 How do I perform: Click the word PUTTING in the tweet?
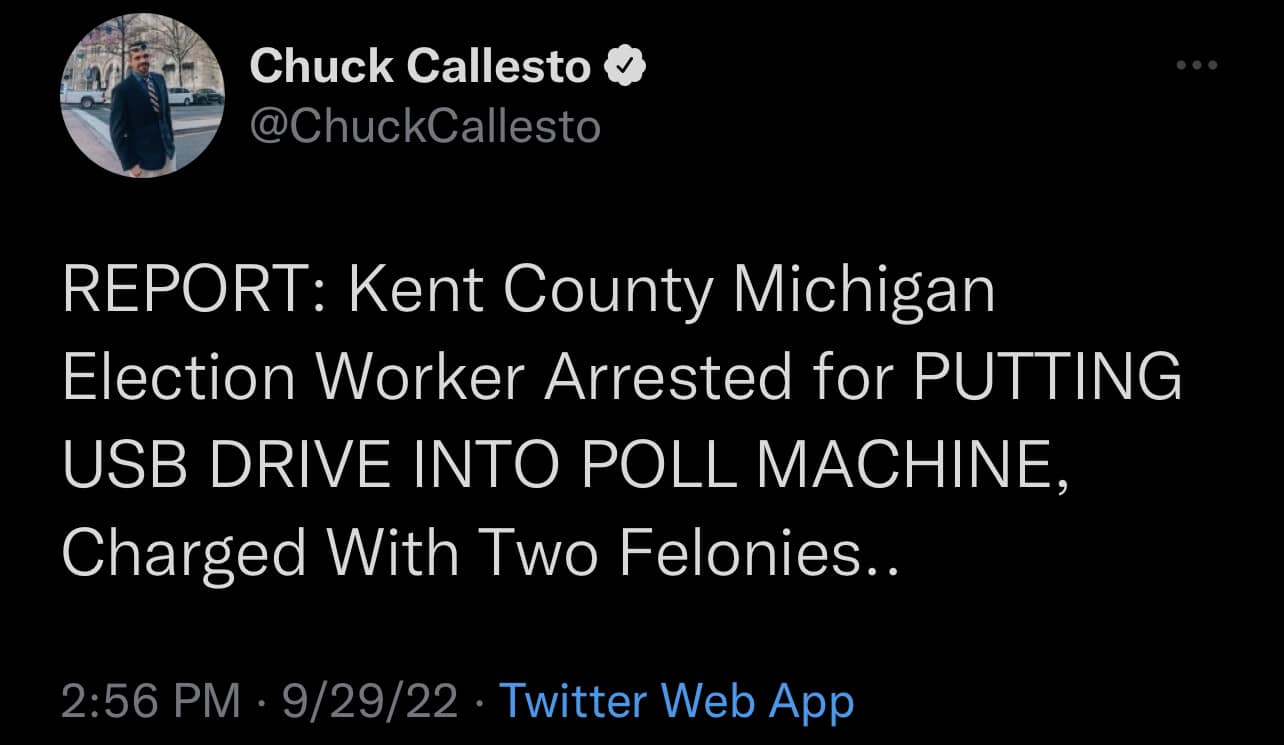coord(1048,378)
